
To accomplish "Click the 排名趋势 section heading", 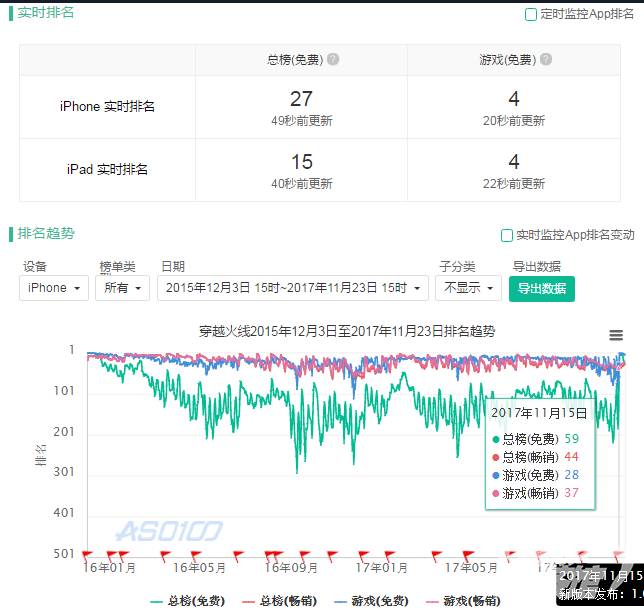I will (46, 233).
